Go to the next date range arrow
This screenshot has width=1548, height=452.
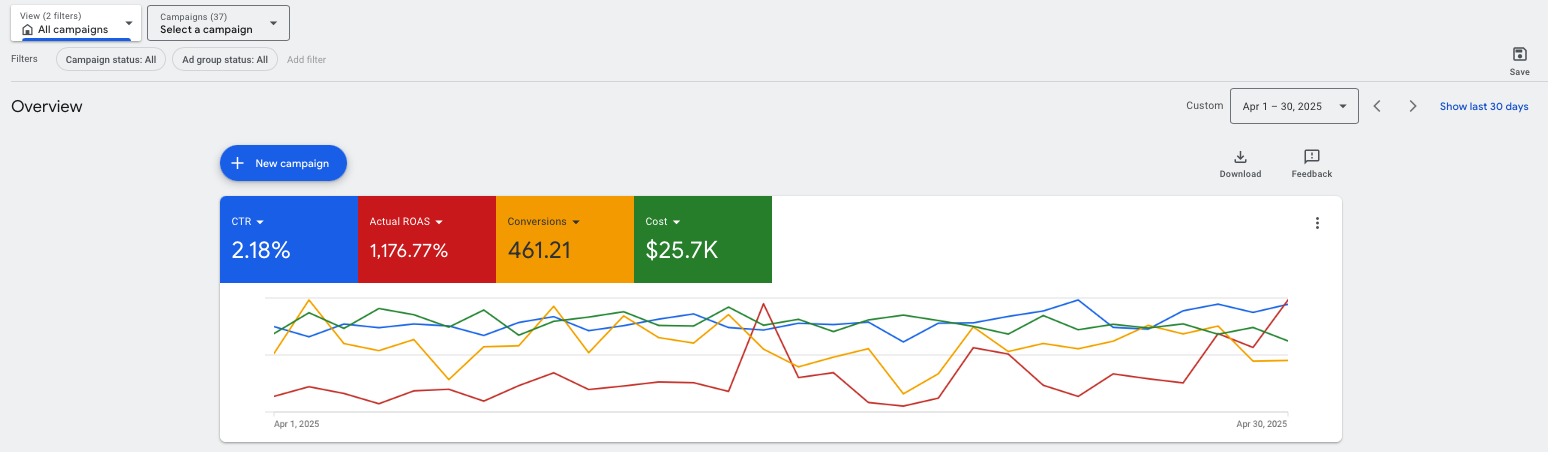[1413, 106]
